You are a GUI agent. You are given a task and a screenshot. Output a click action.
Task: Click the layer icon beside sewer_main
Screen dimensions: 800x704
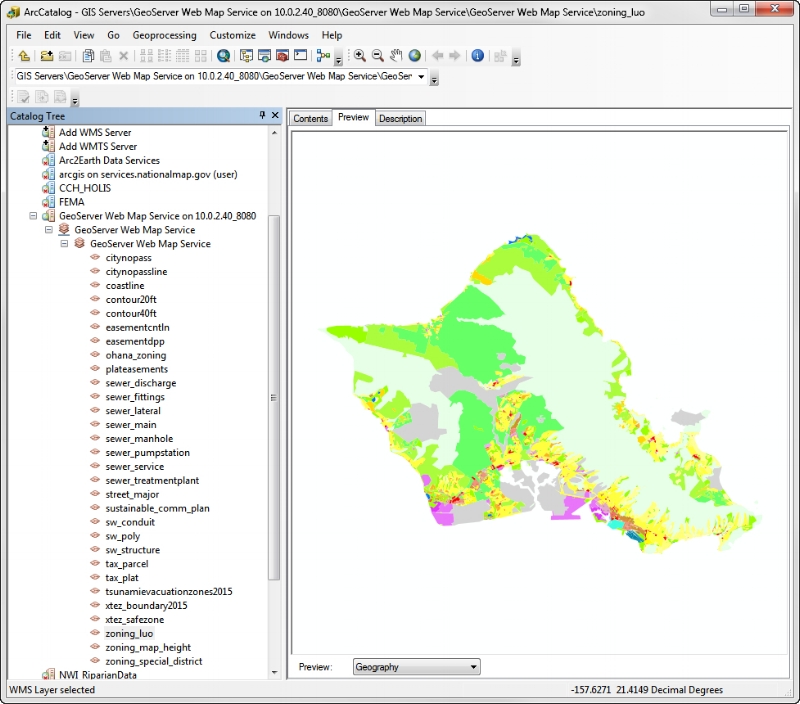[x=95, y=424]
